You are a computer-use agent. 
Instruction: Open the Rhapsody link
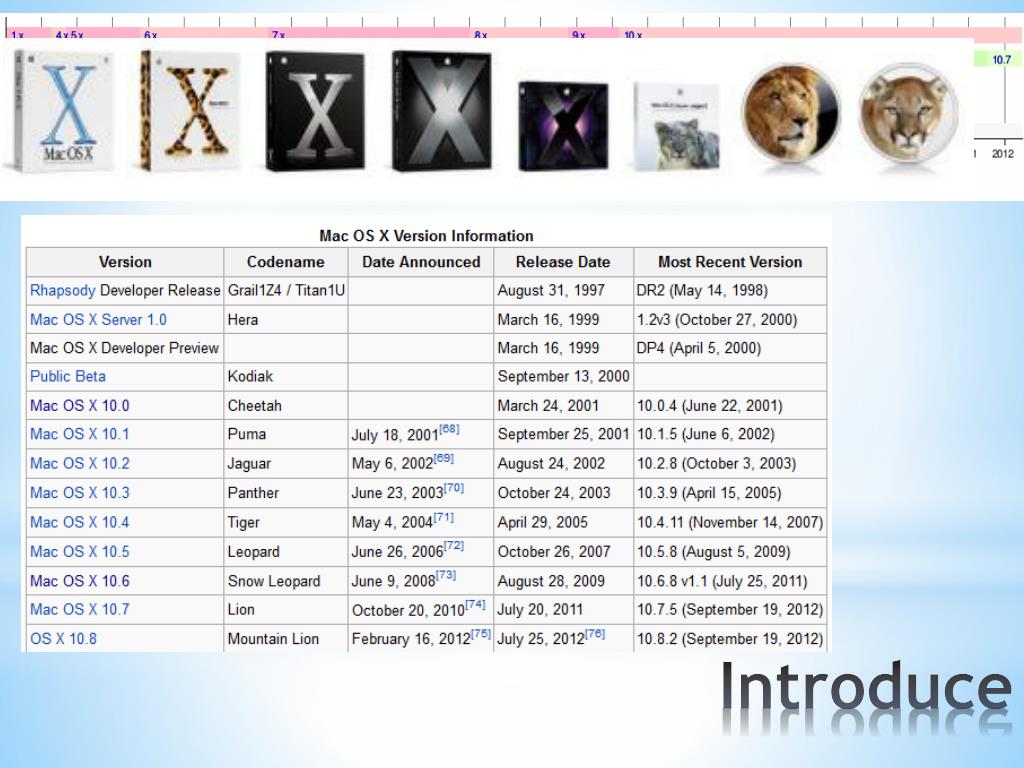click(63, 291)
